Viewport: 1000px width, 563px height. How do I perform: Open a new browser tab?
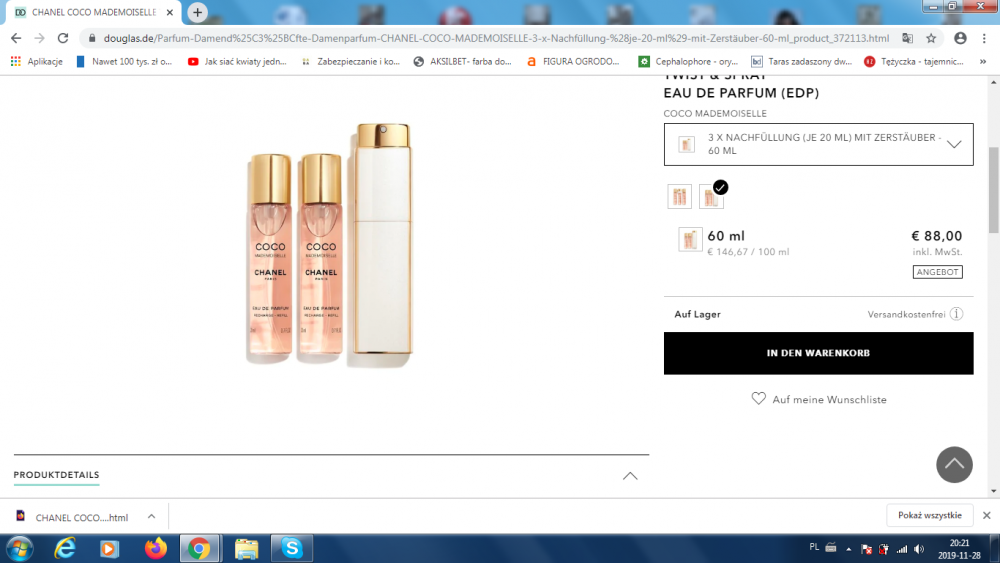pyautogui.click(x=198, y=12)
